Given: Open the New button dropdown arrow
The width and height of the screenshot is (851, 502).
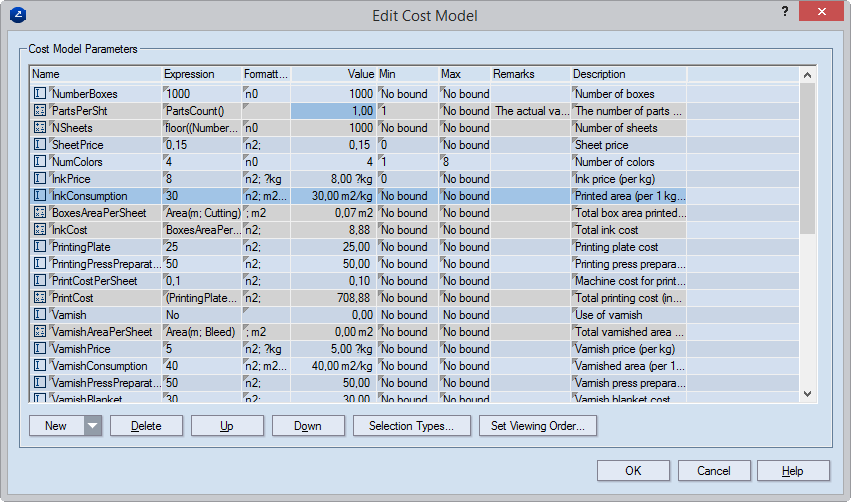Looking at the screenshot, I should tap(92, 426).
